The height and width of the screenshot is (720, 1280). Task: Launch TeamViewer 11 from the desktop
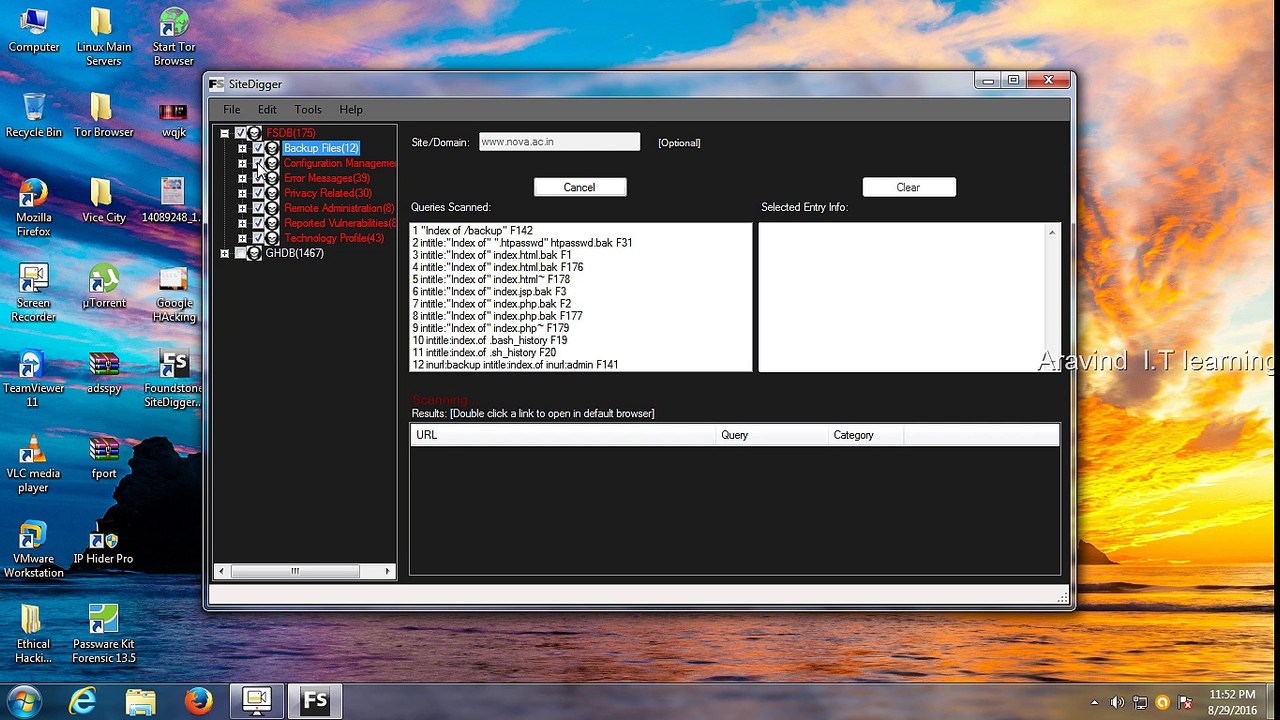click(32, 379)
